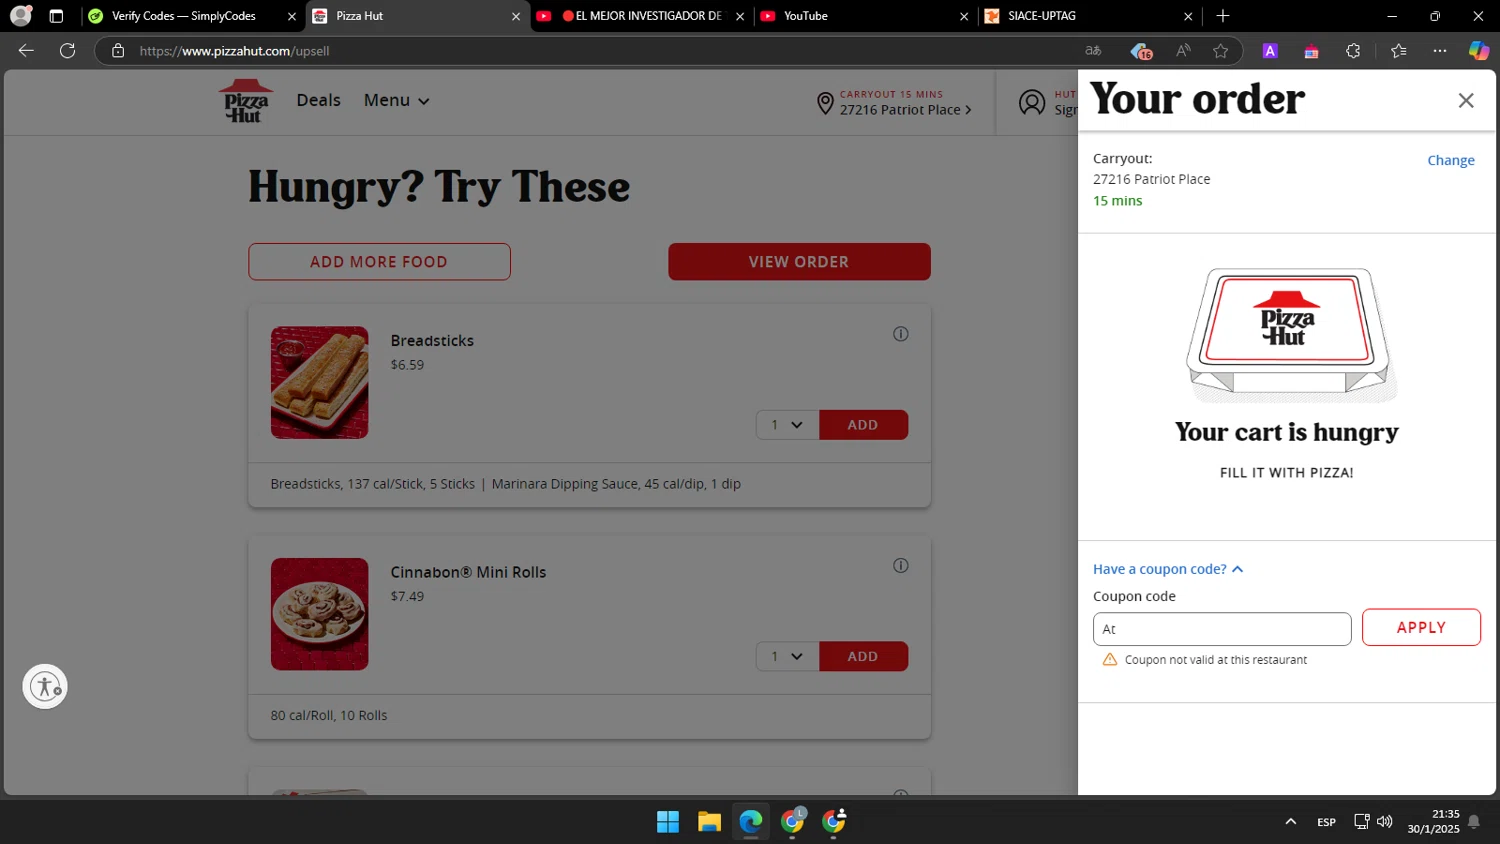The height and width of the screenshot is (844, 1500).
Task: Open browser extensions puzzle icon
Action: click(x=1353, y=51)
